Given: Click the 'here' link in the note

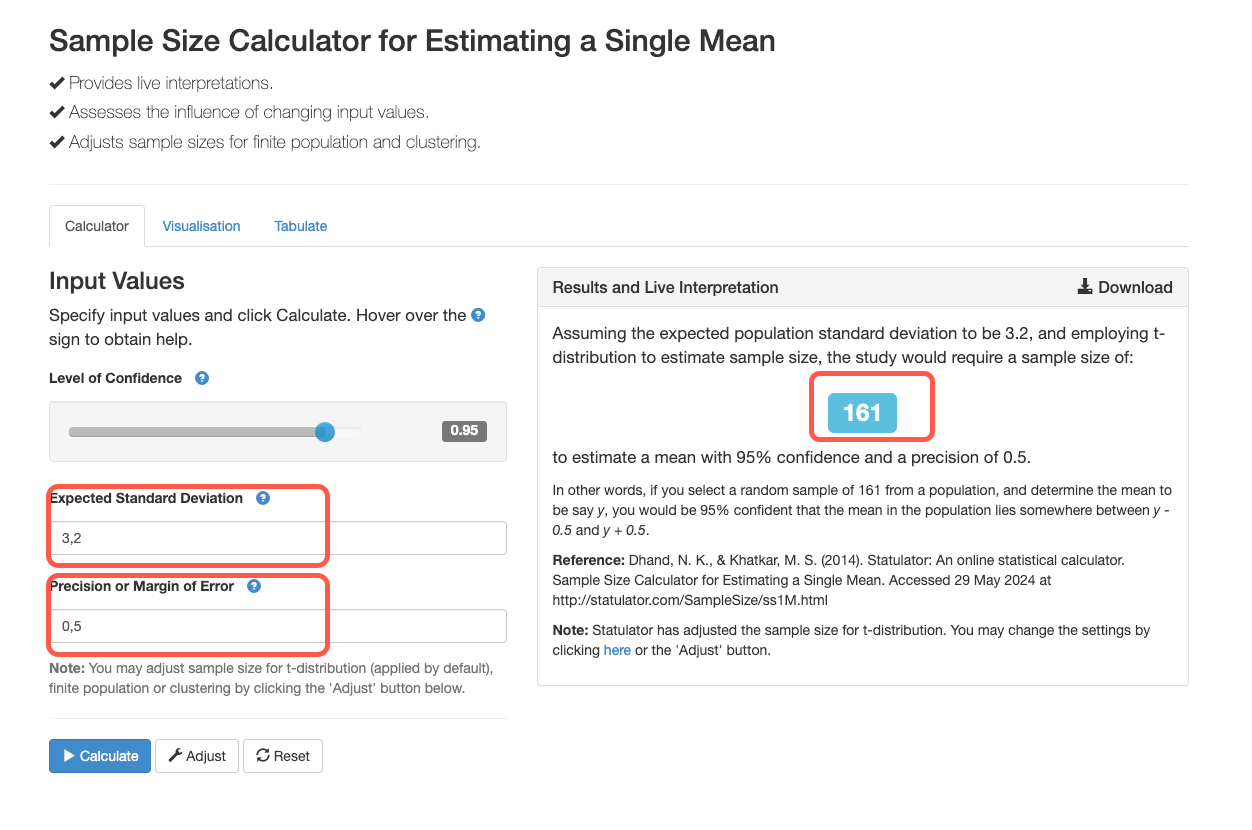Looking at the screenshot, I should click(x=617, y=650).
